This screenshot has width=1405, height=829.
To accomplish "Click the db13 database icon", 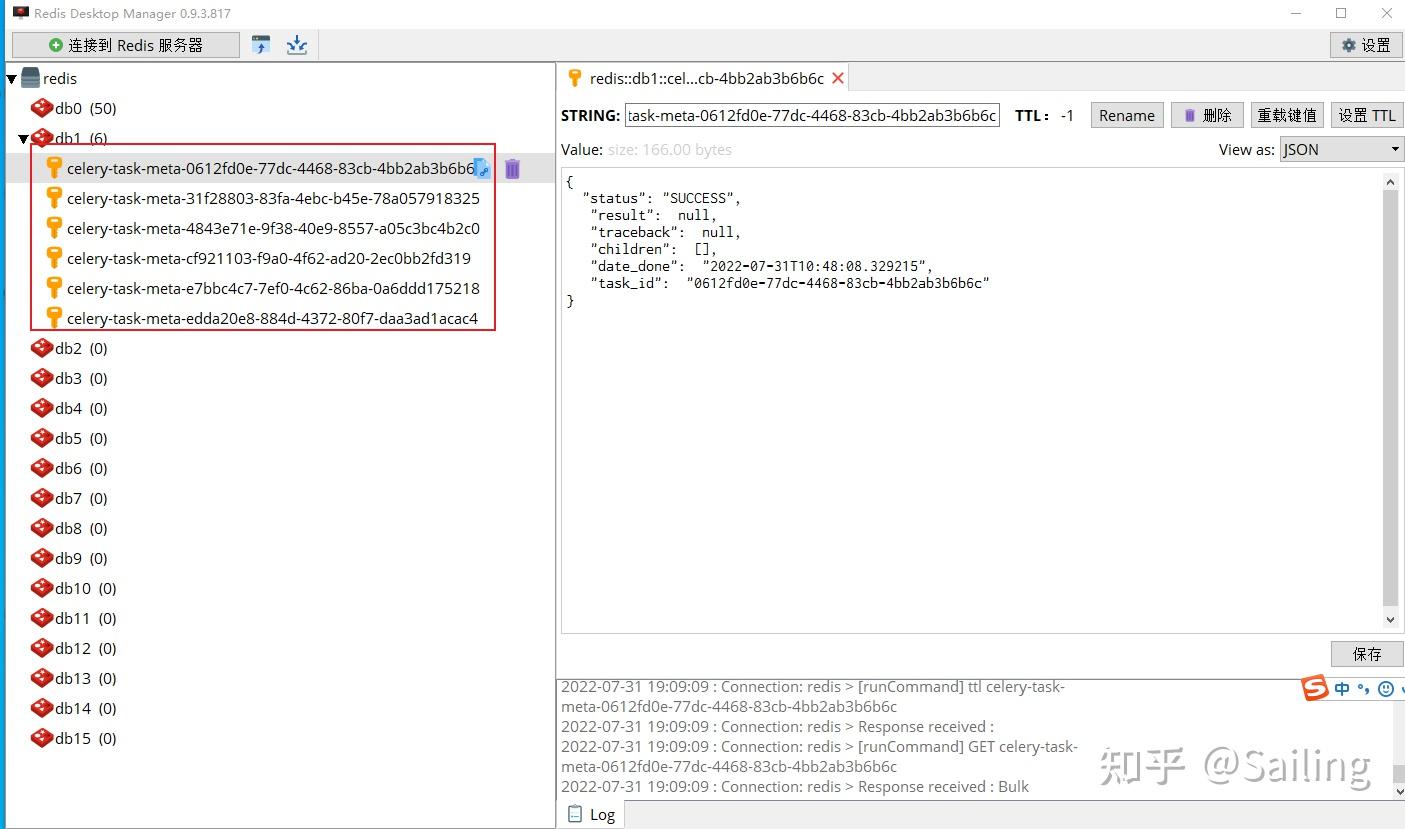I will pos(42,678).
